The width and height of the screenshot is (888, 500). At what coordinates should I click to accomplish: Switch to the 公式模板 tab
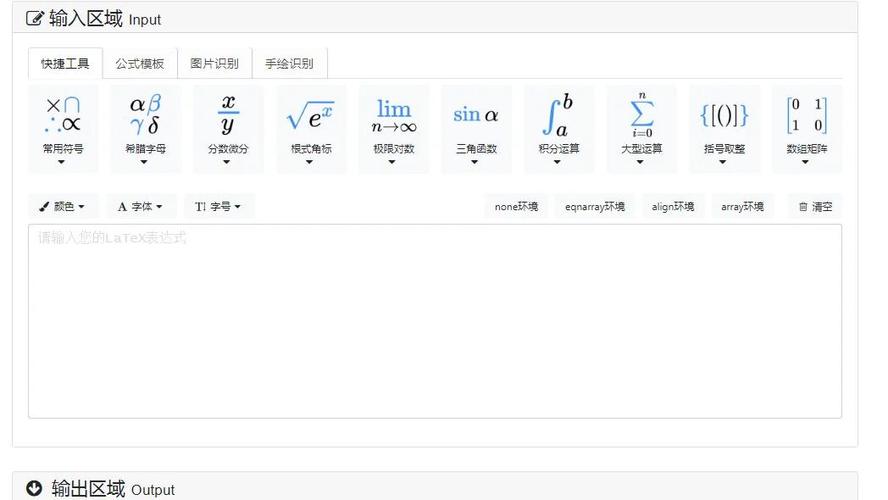[x=140, y=64]
